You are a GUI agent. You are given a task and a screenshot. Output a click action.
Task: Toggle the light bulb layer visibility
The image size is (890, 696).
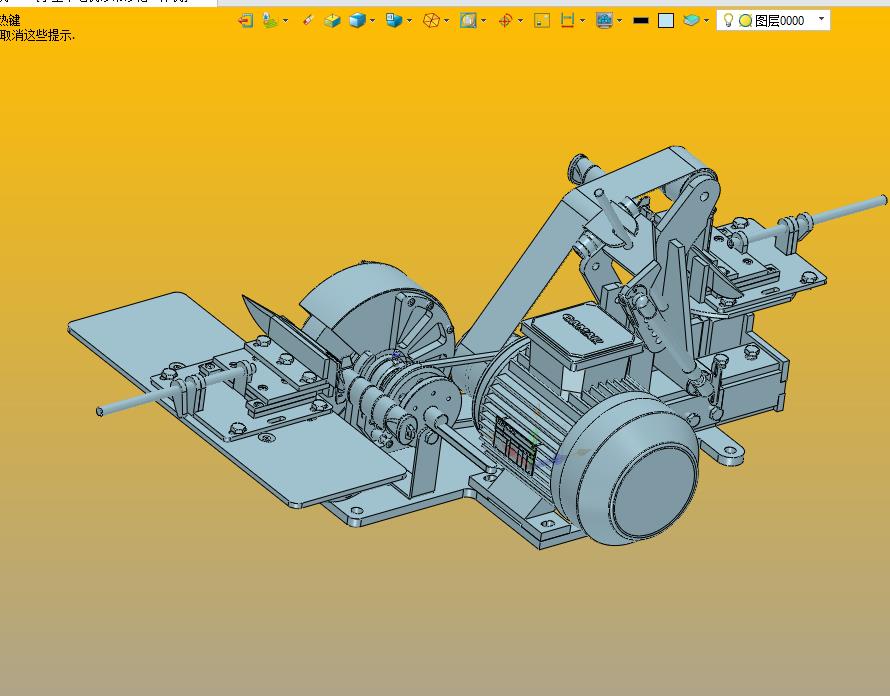tap(728, 21)
